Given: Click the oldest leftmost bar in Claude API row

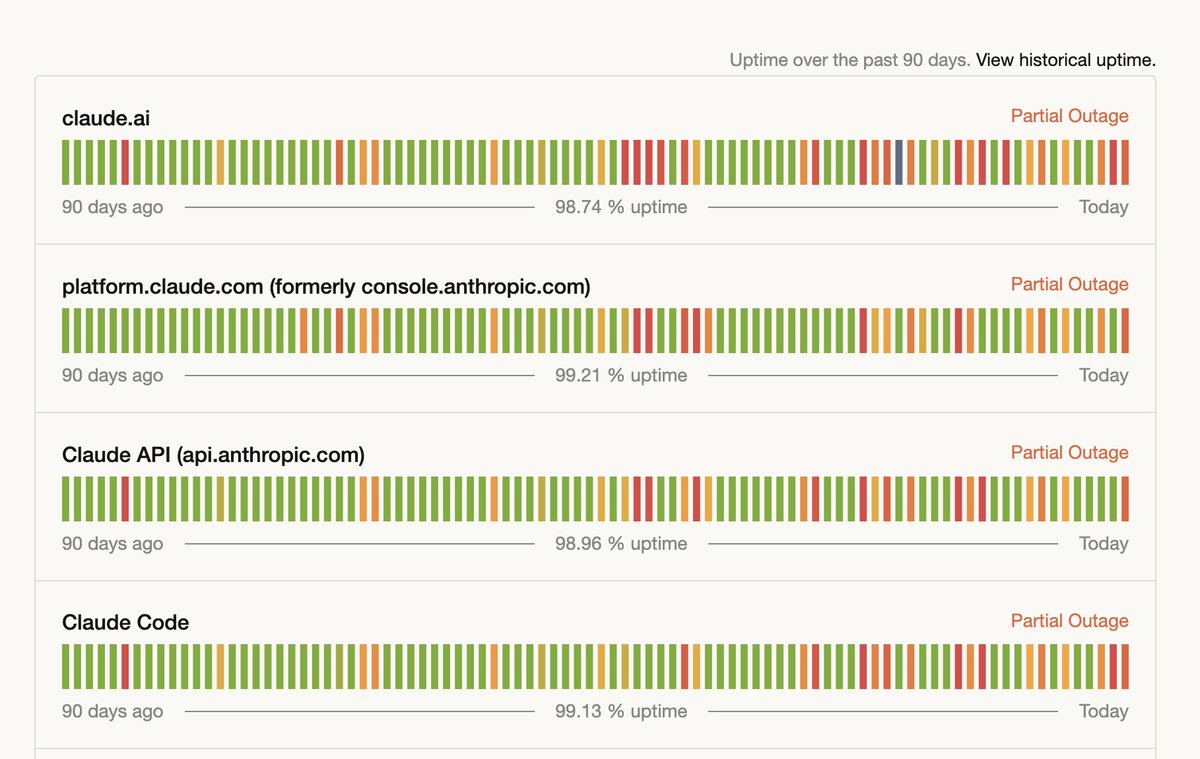Looking at the screenshot, I should (x=66, y=498).
